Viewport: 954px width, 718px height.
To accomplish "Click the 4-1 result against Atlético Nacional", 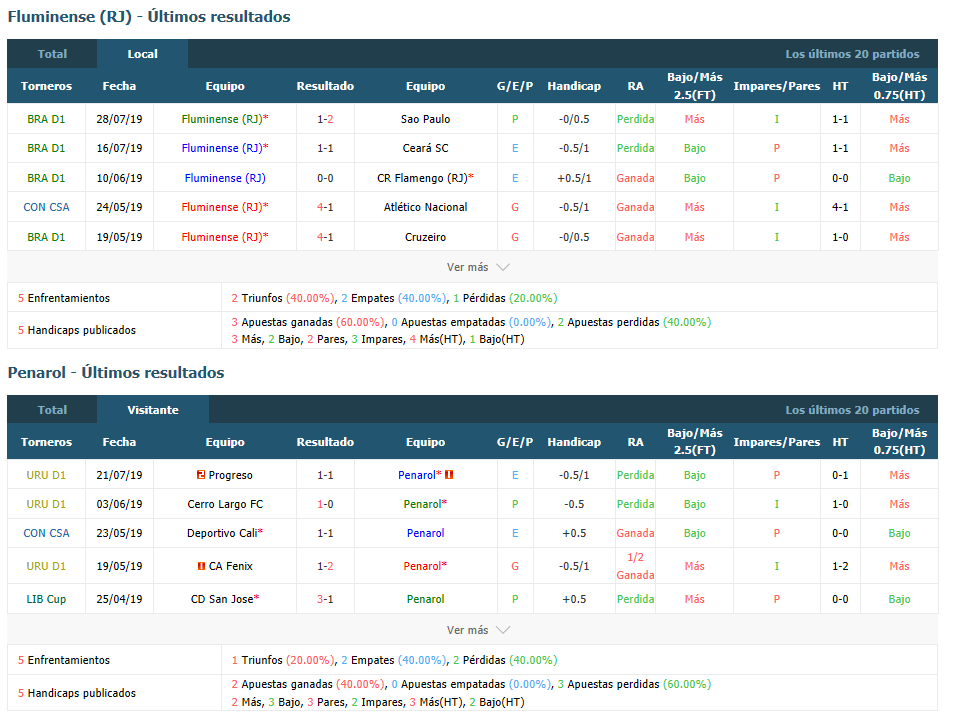I will (325, 207).
